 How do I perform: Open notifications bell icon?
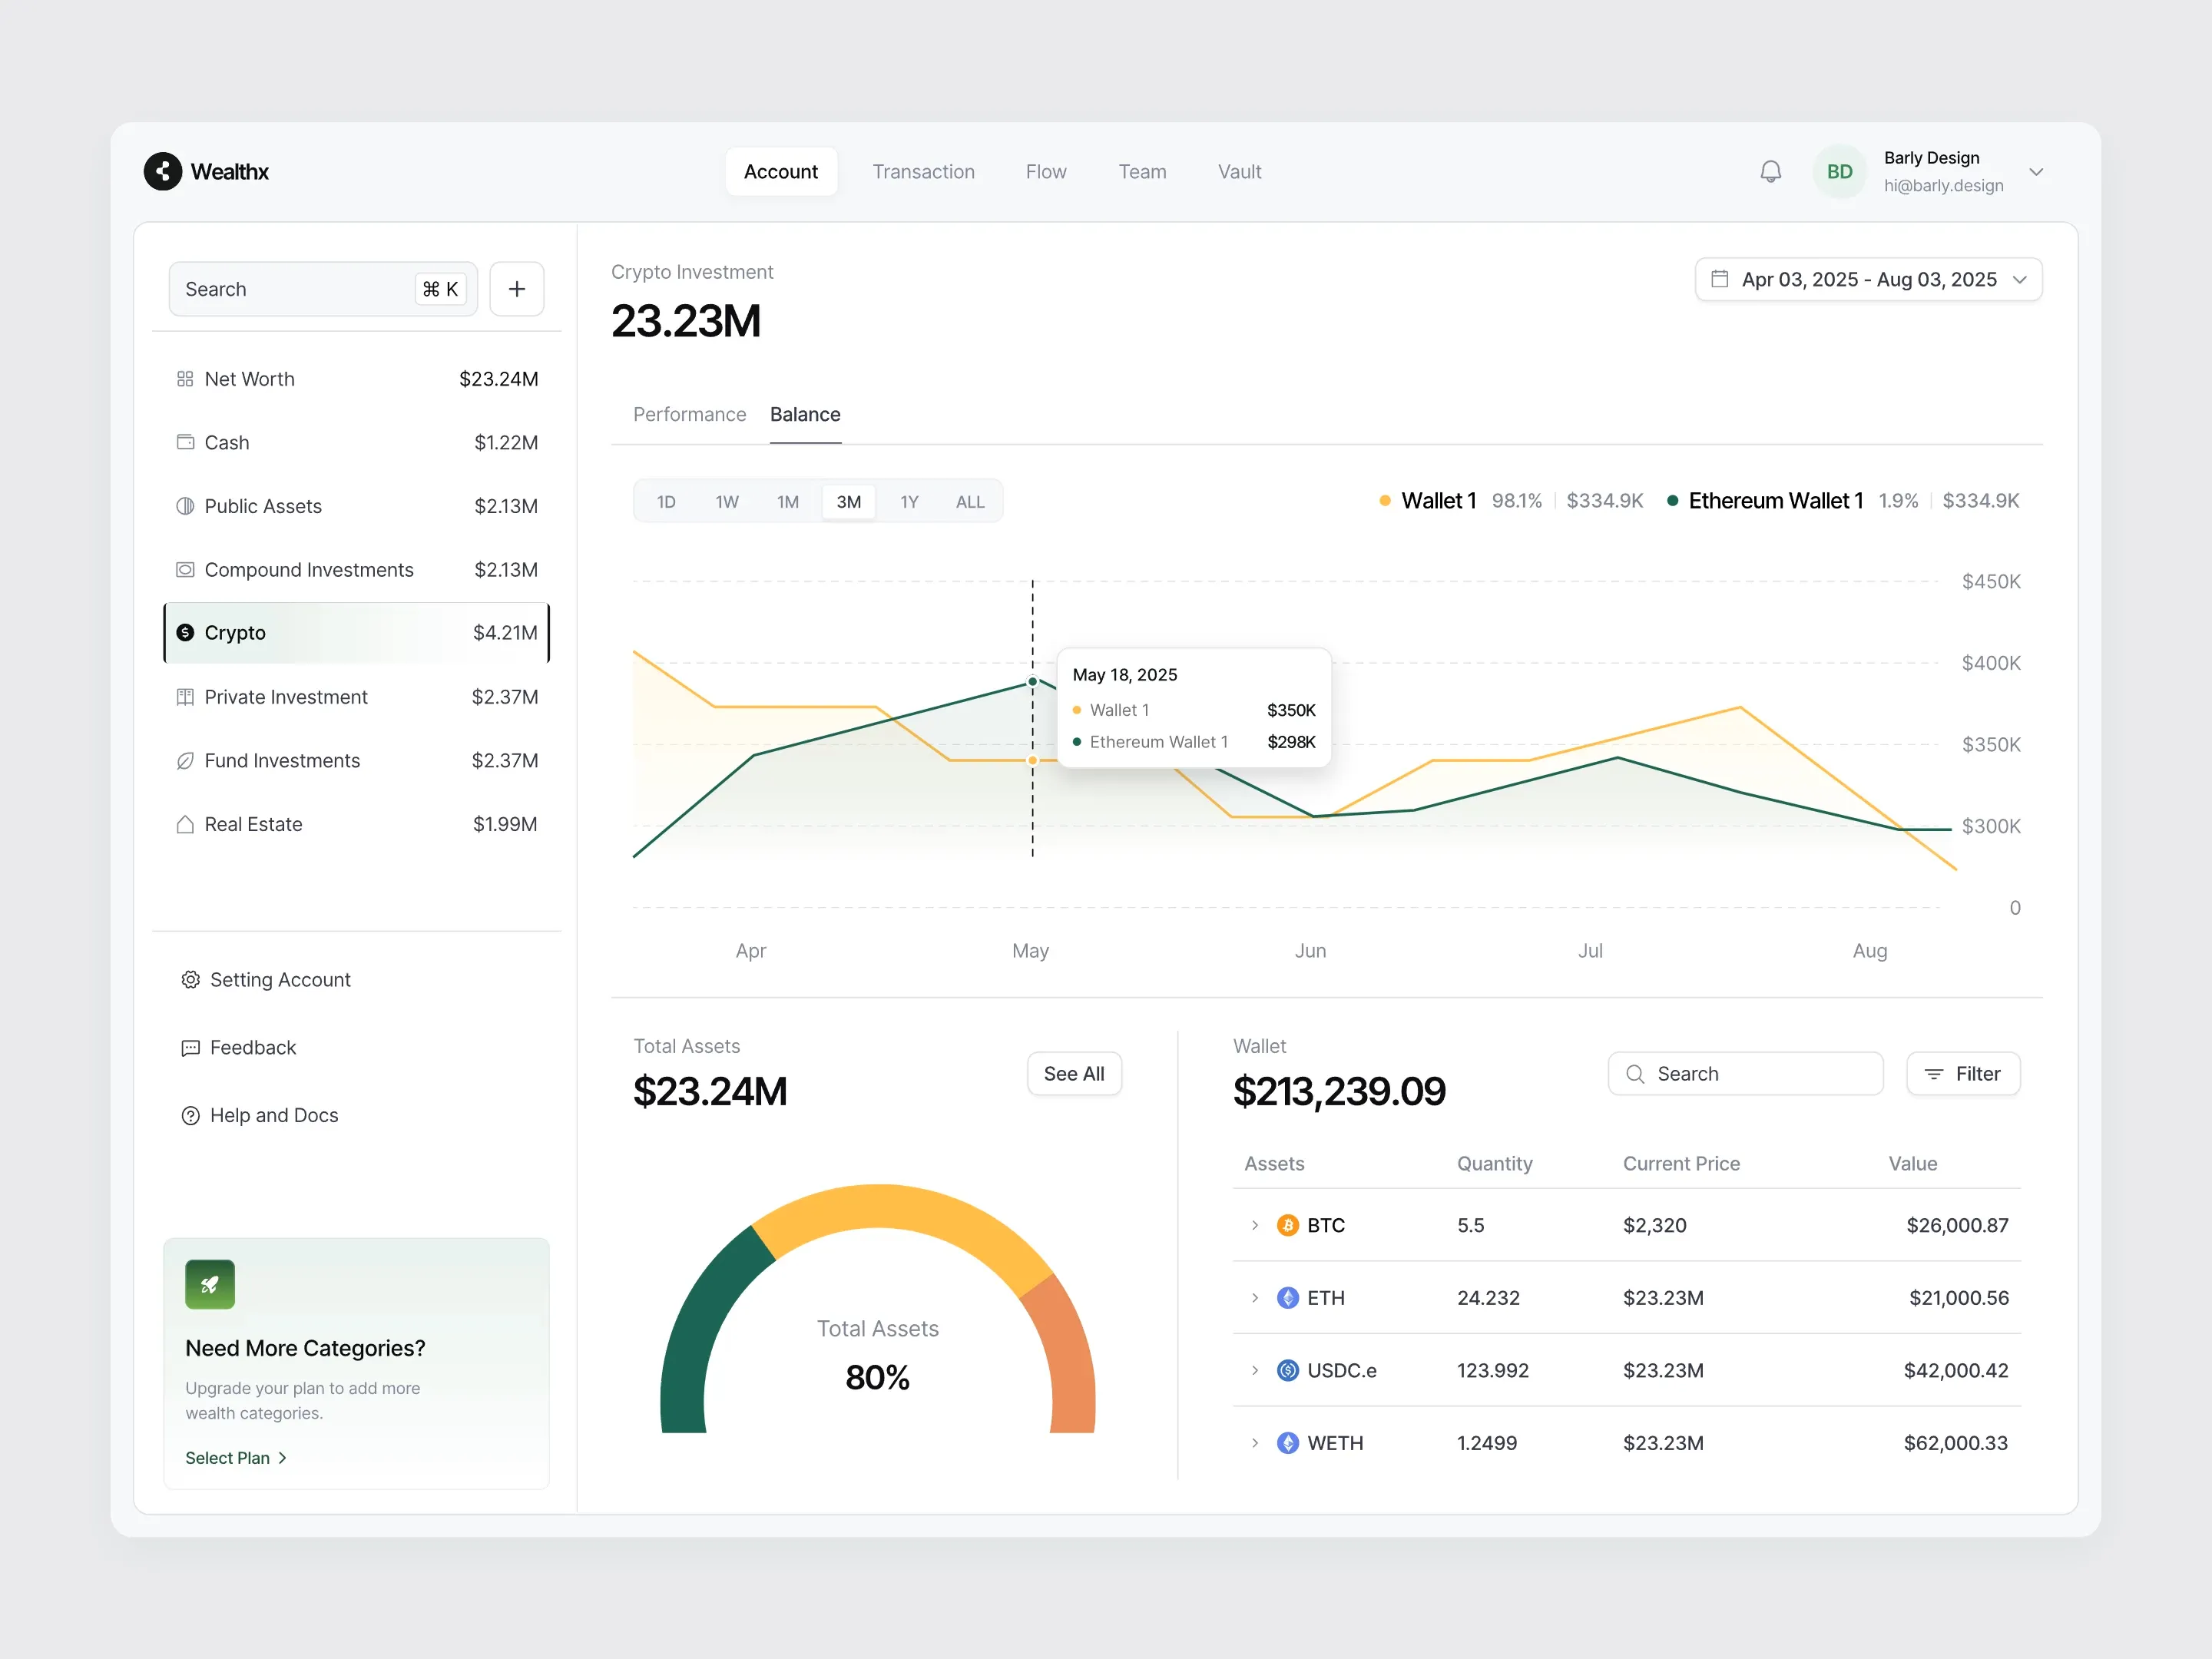[x=1770, y=172]
